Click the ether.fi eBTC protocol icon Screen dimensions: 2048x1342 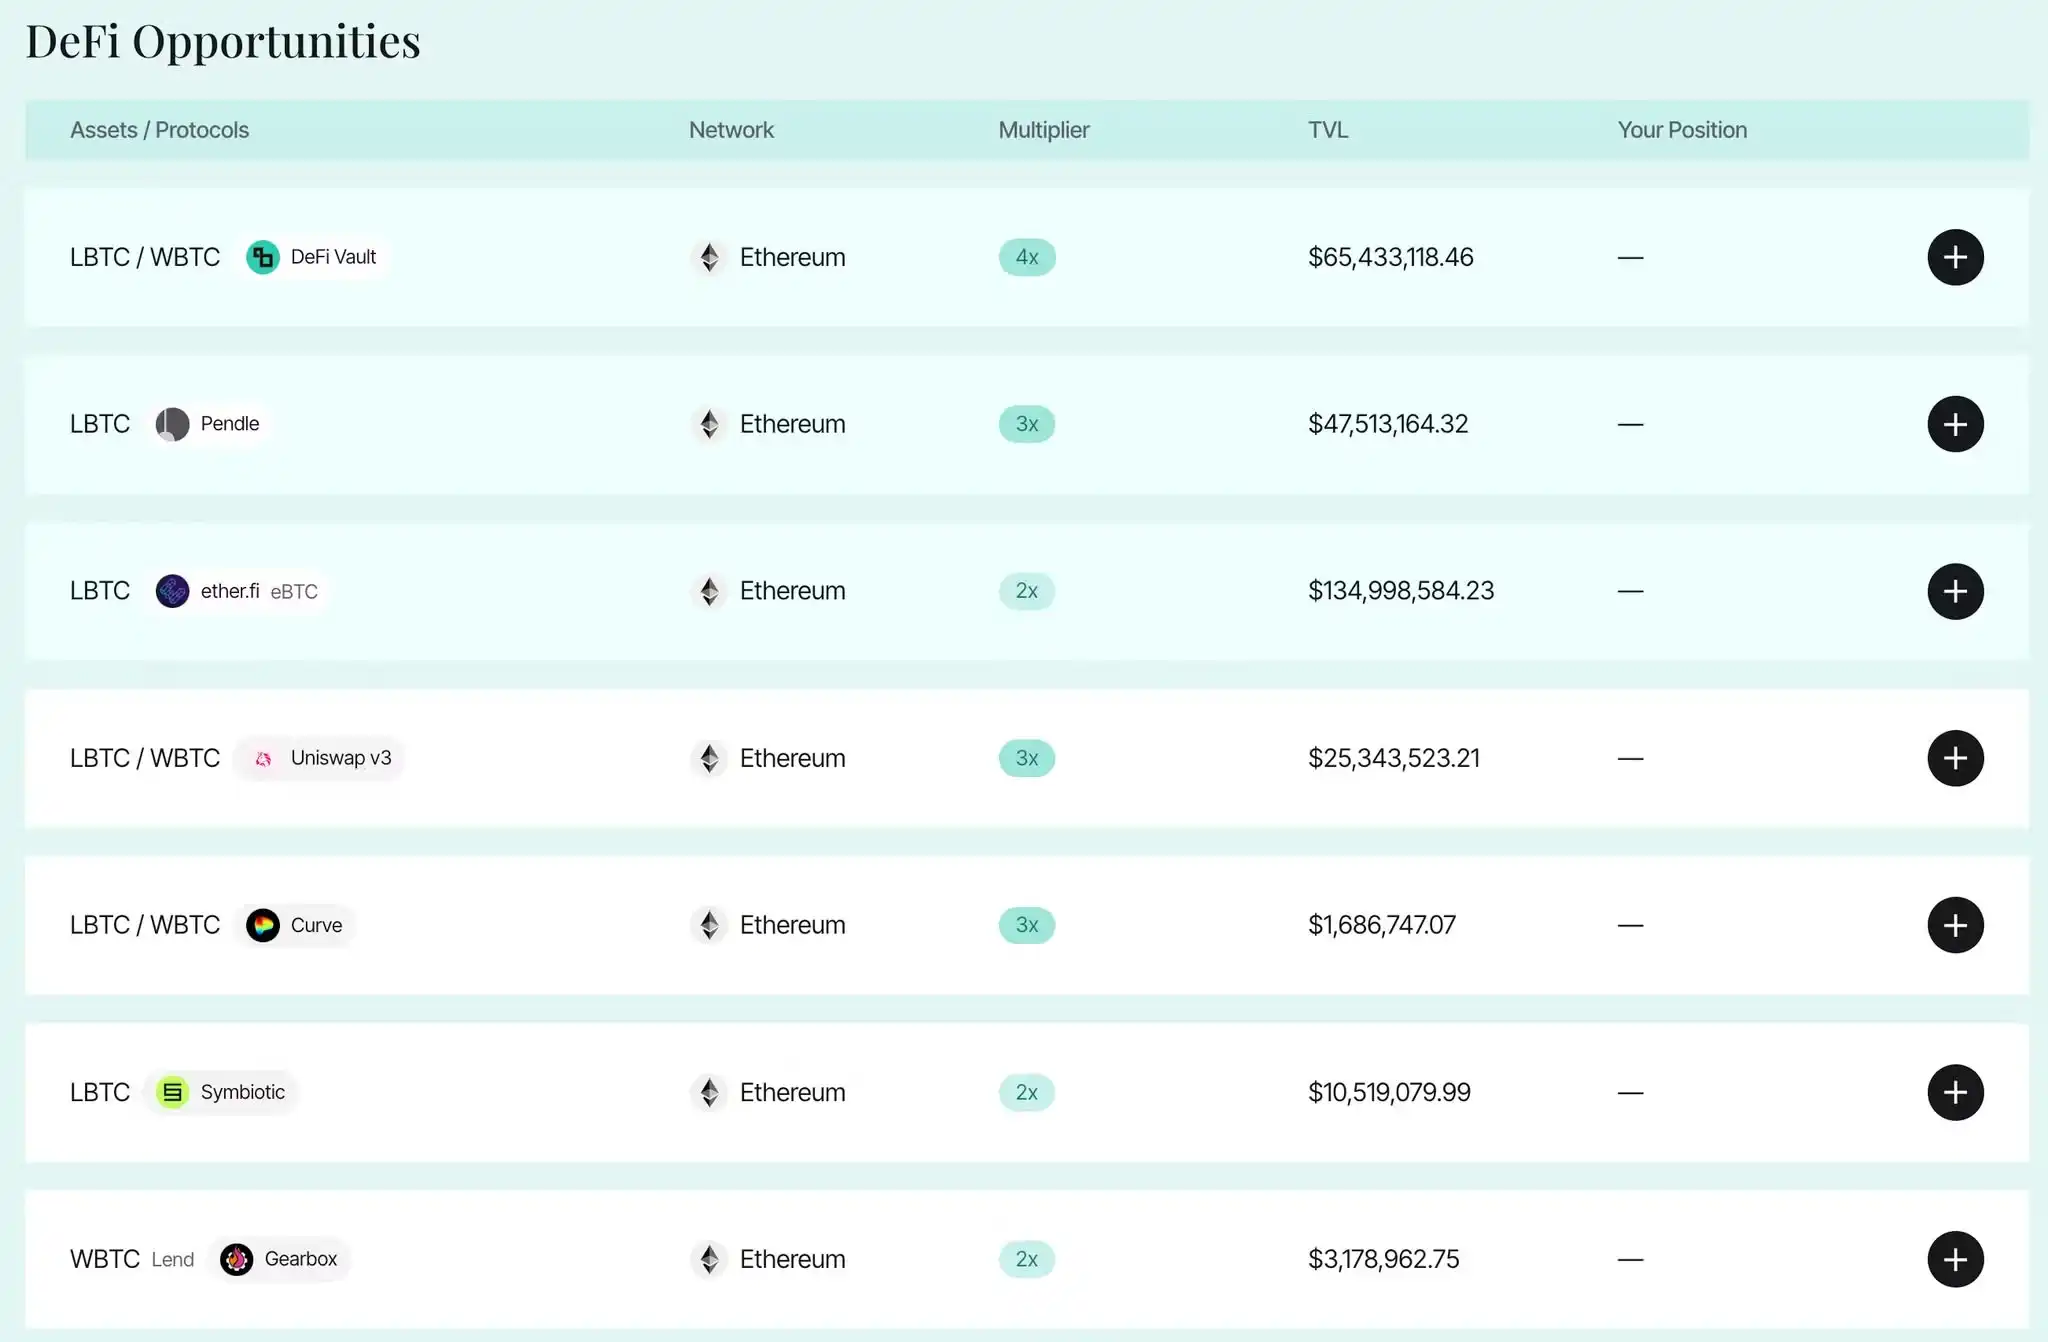pyautogui.click(x=172, y=590)
